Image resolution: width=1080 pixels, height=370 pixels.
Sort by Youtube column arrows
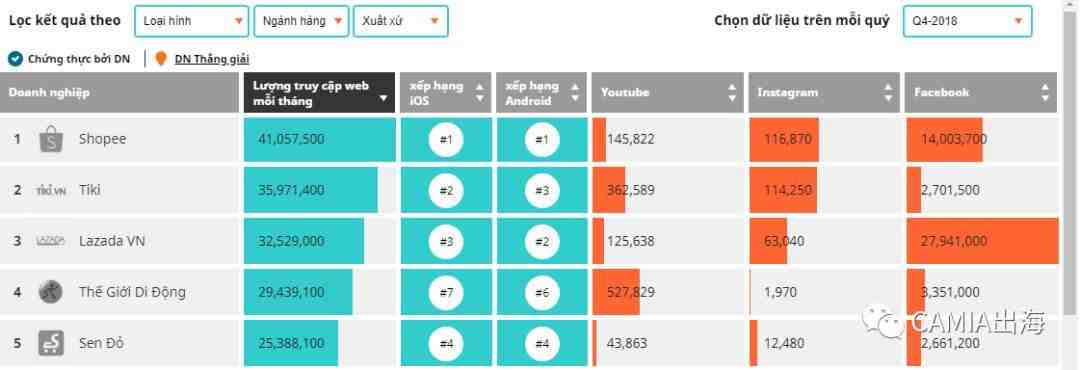pyautogui.click(x=731, y=92)
